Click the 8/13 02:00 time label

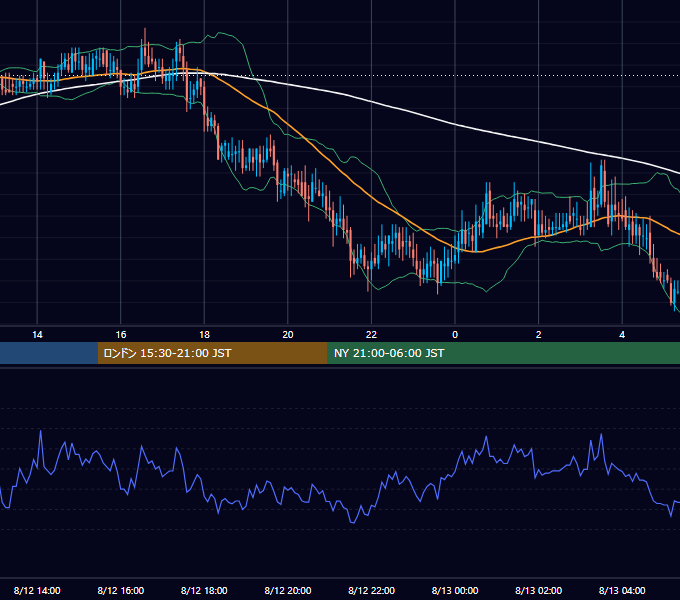click(539, 590)
